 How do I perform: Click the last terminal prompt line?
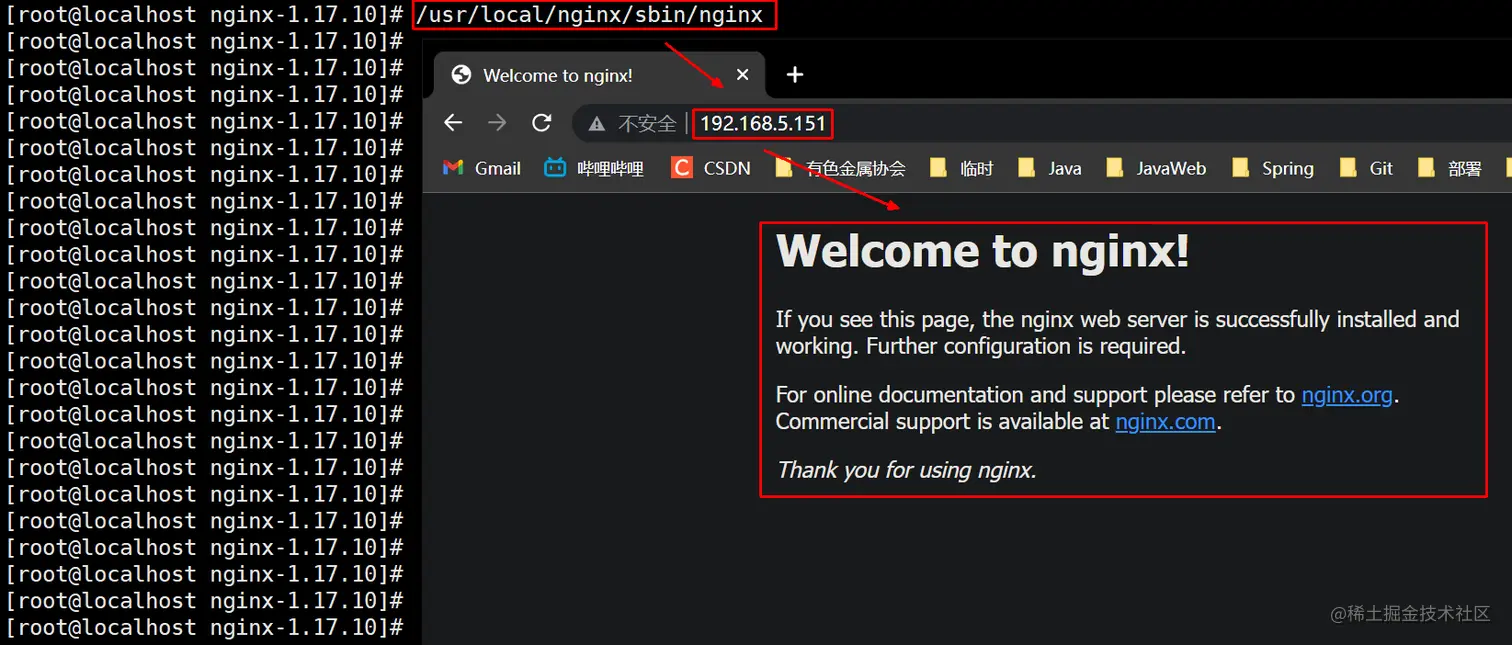pos(204,628)
